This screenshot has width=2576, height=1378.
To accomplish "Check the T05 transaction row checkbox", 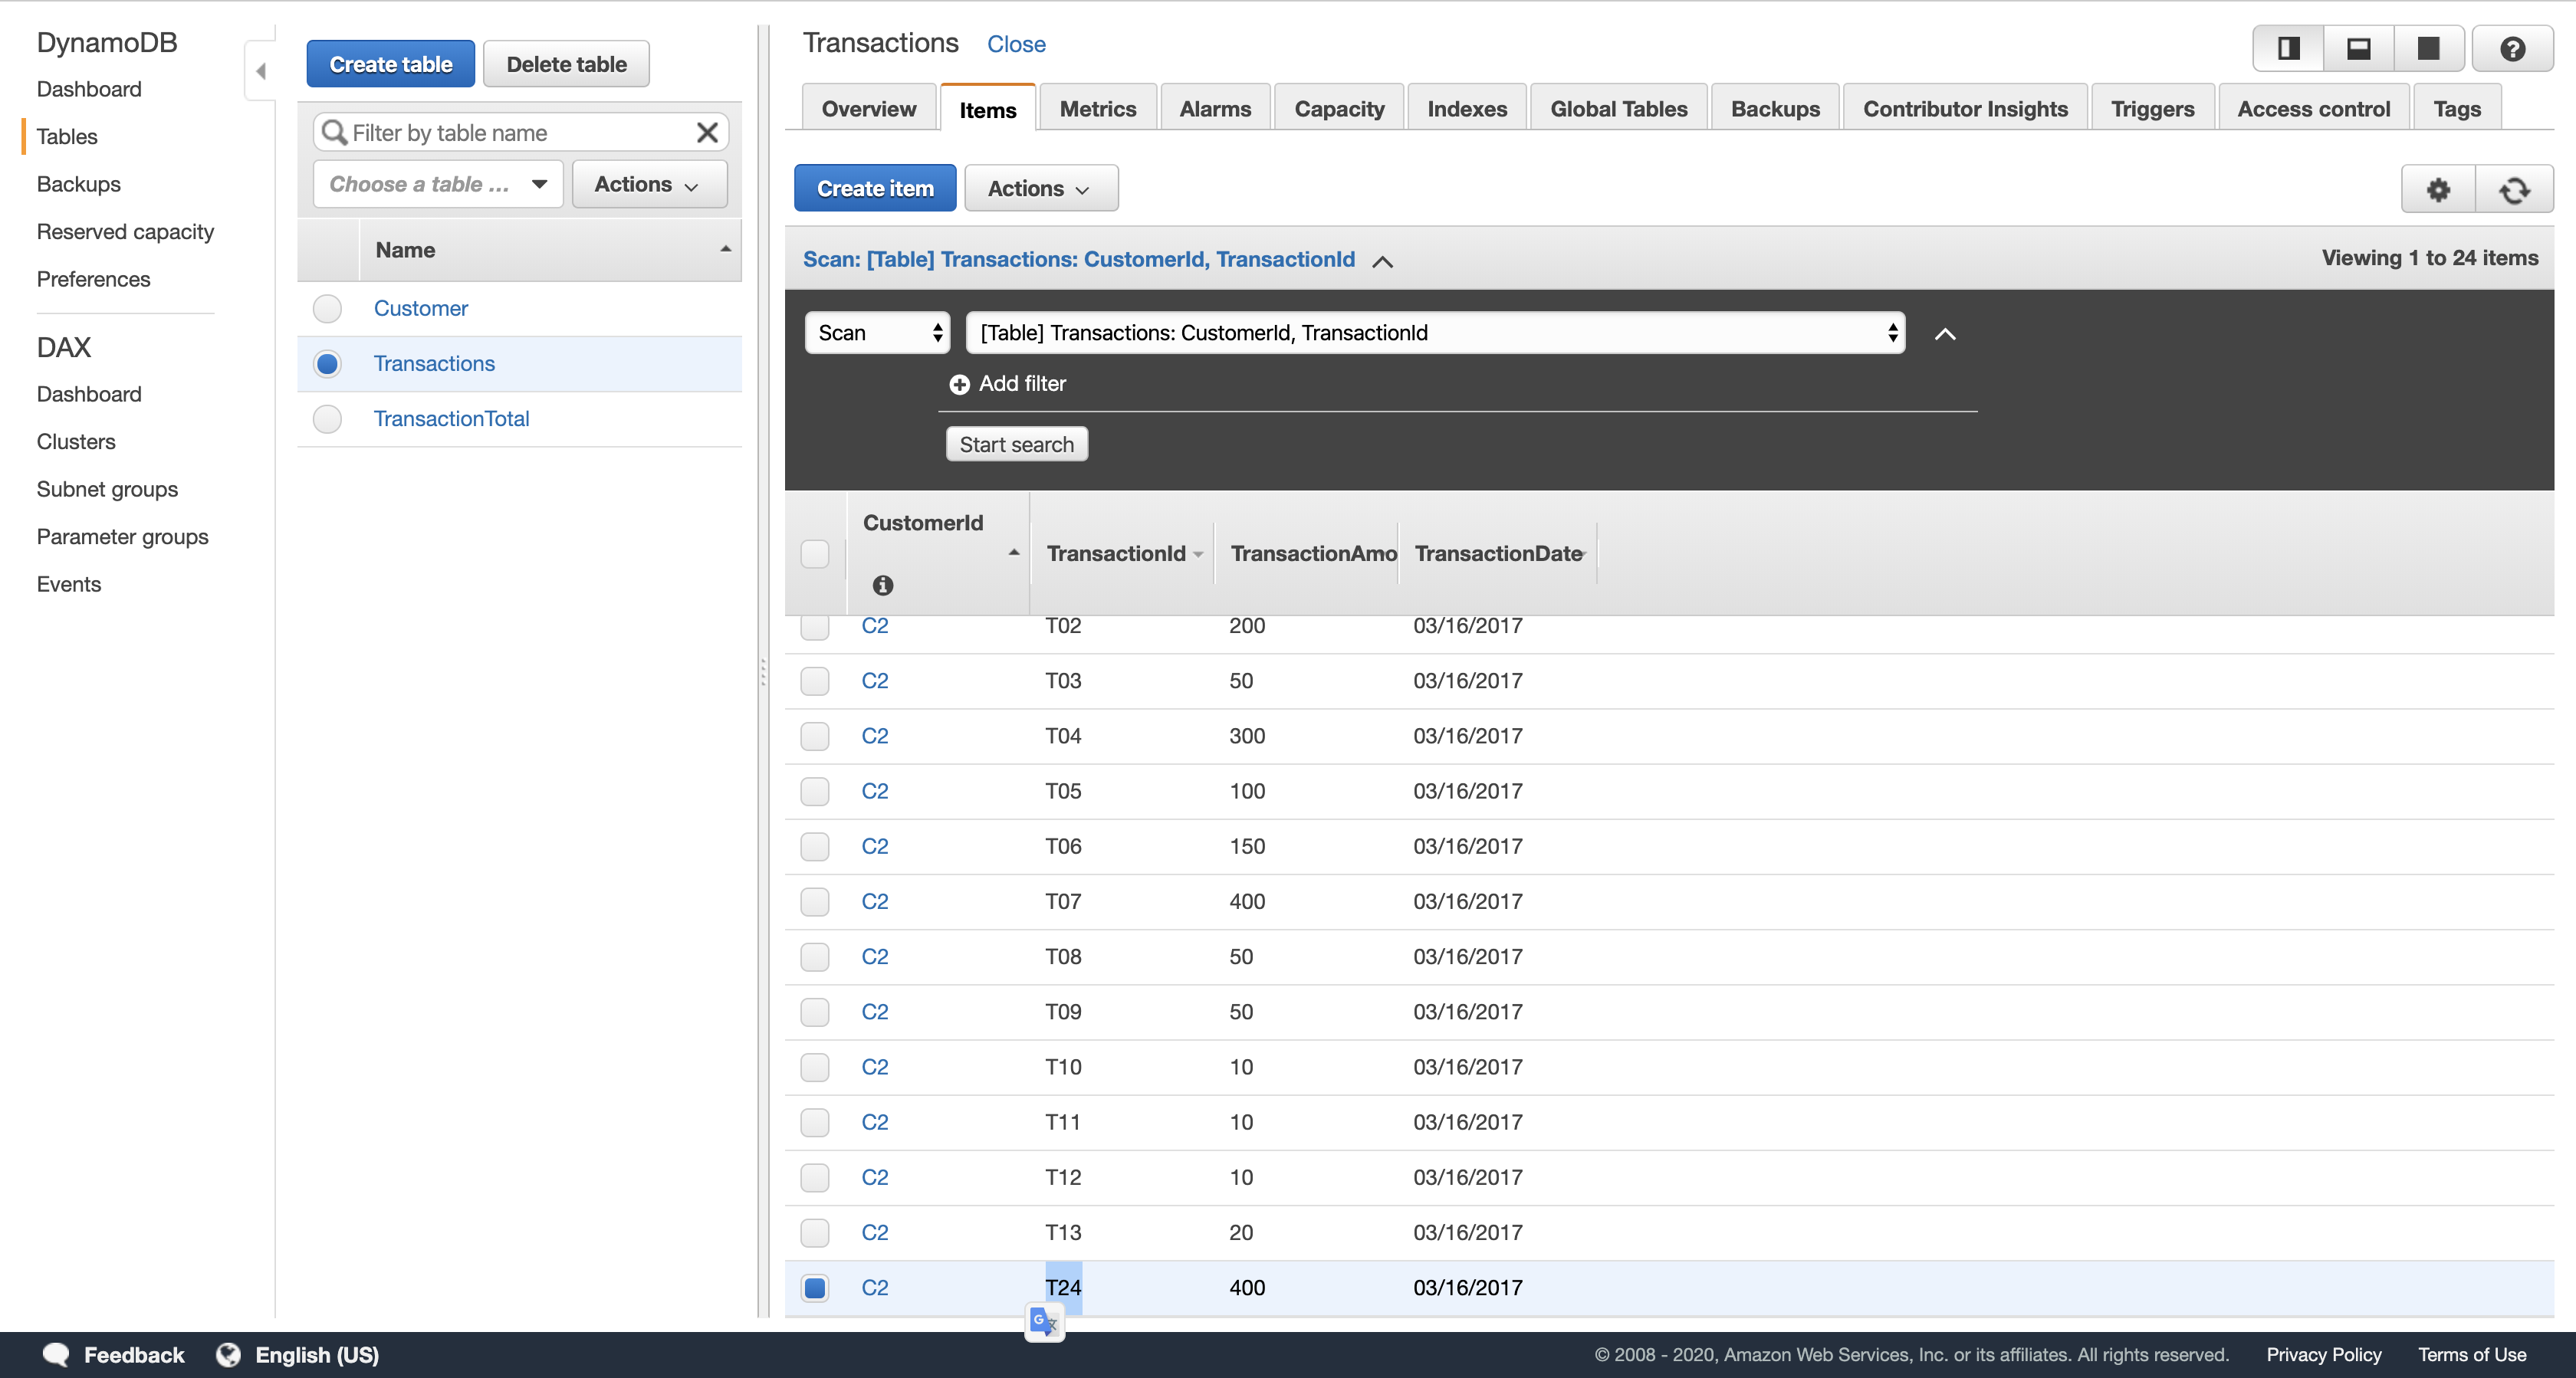I will tap(814, 792).
